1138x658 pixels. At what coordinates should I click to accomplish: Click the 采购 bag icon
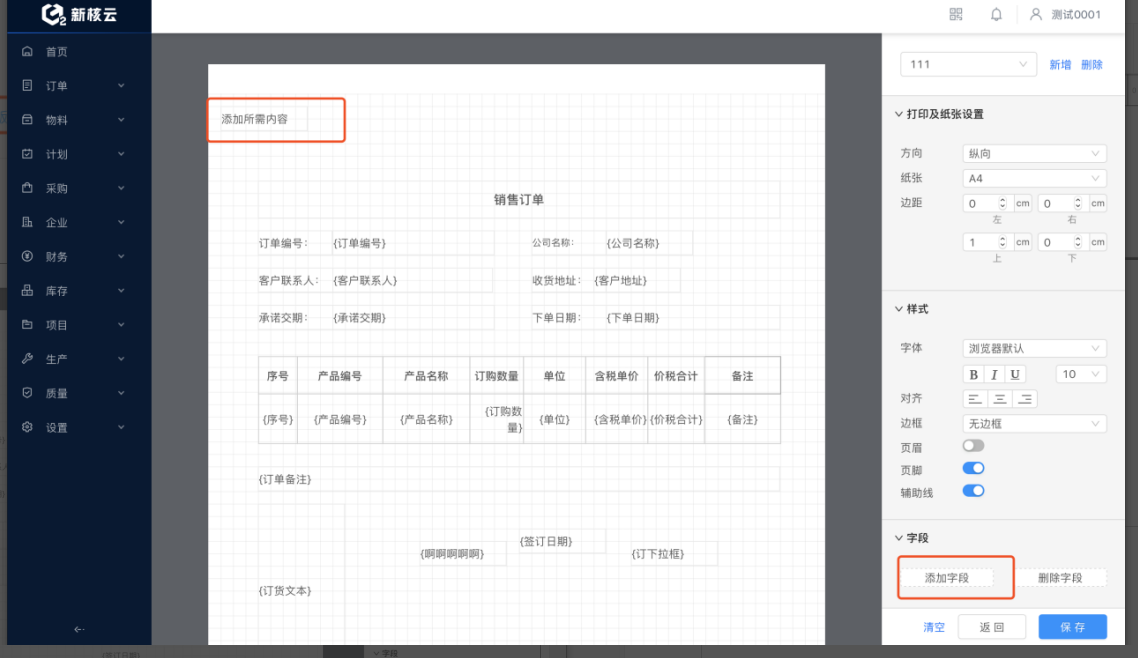click(x=28, y=188)
